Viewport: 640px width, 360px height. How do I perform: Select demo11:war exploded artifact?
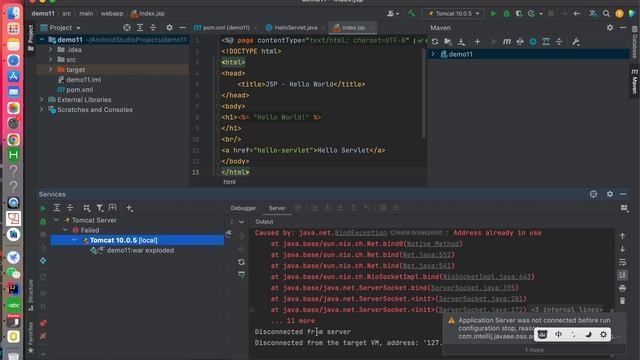[140, 251]
